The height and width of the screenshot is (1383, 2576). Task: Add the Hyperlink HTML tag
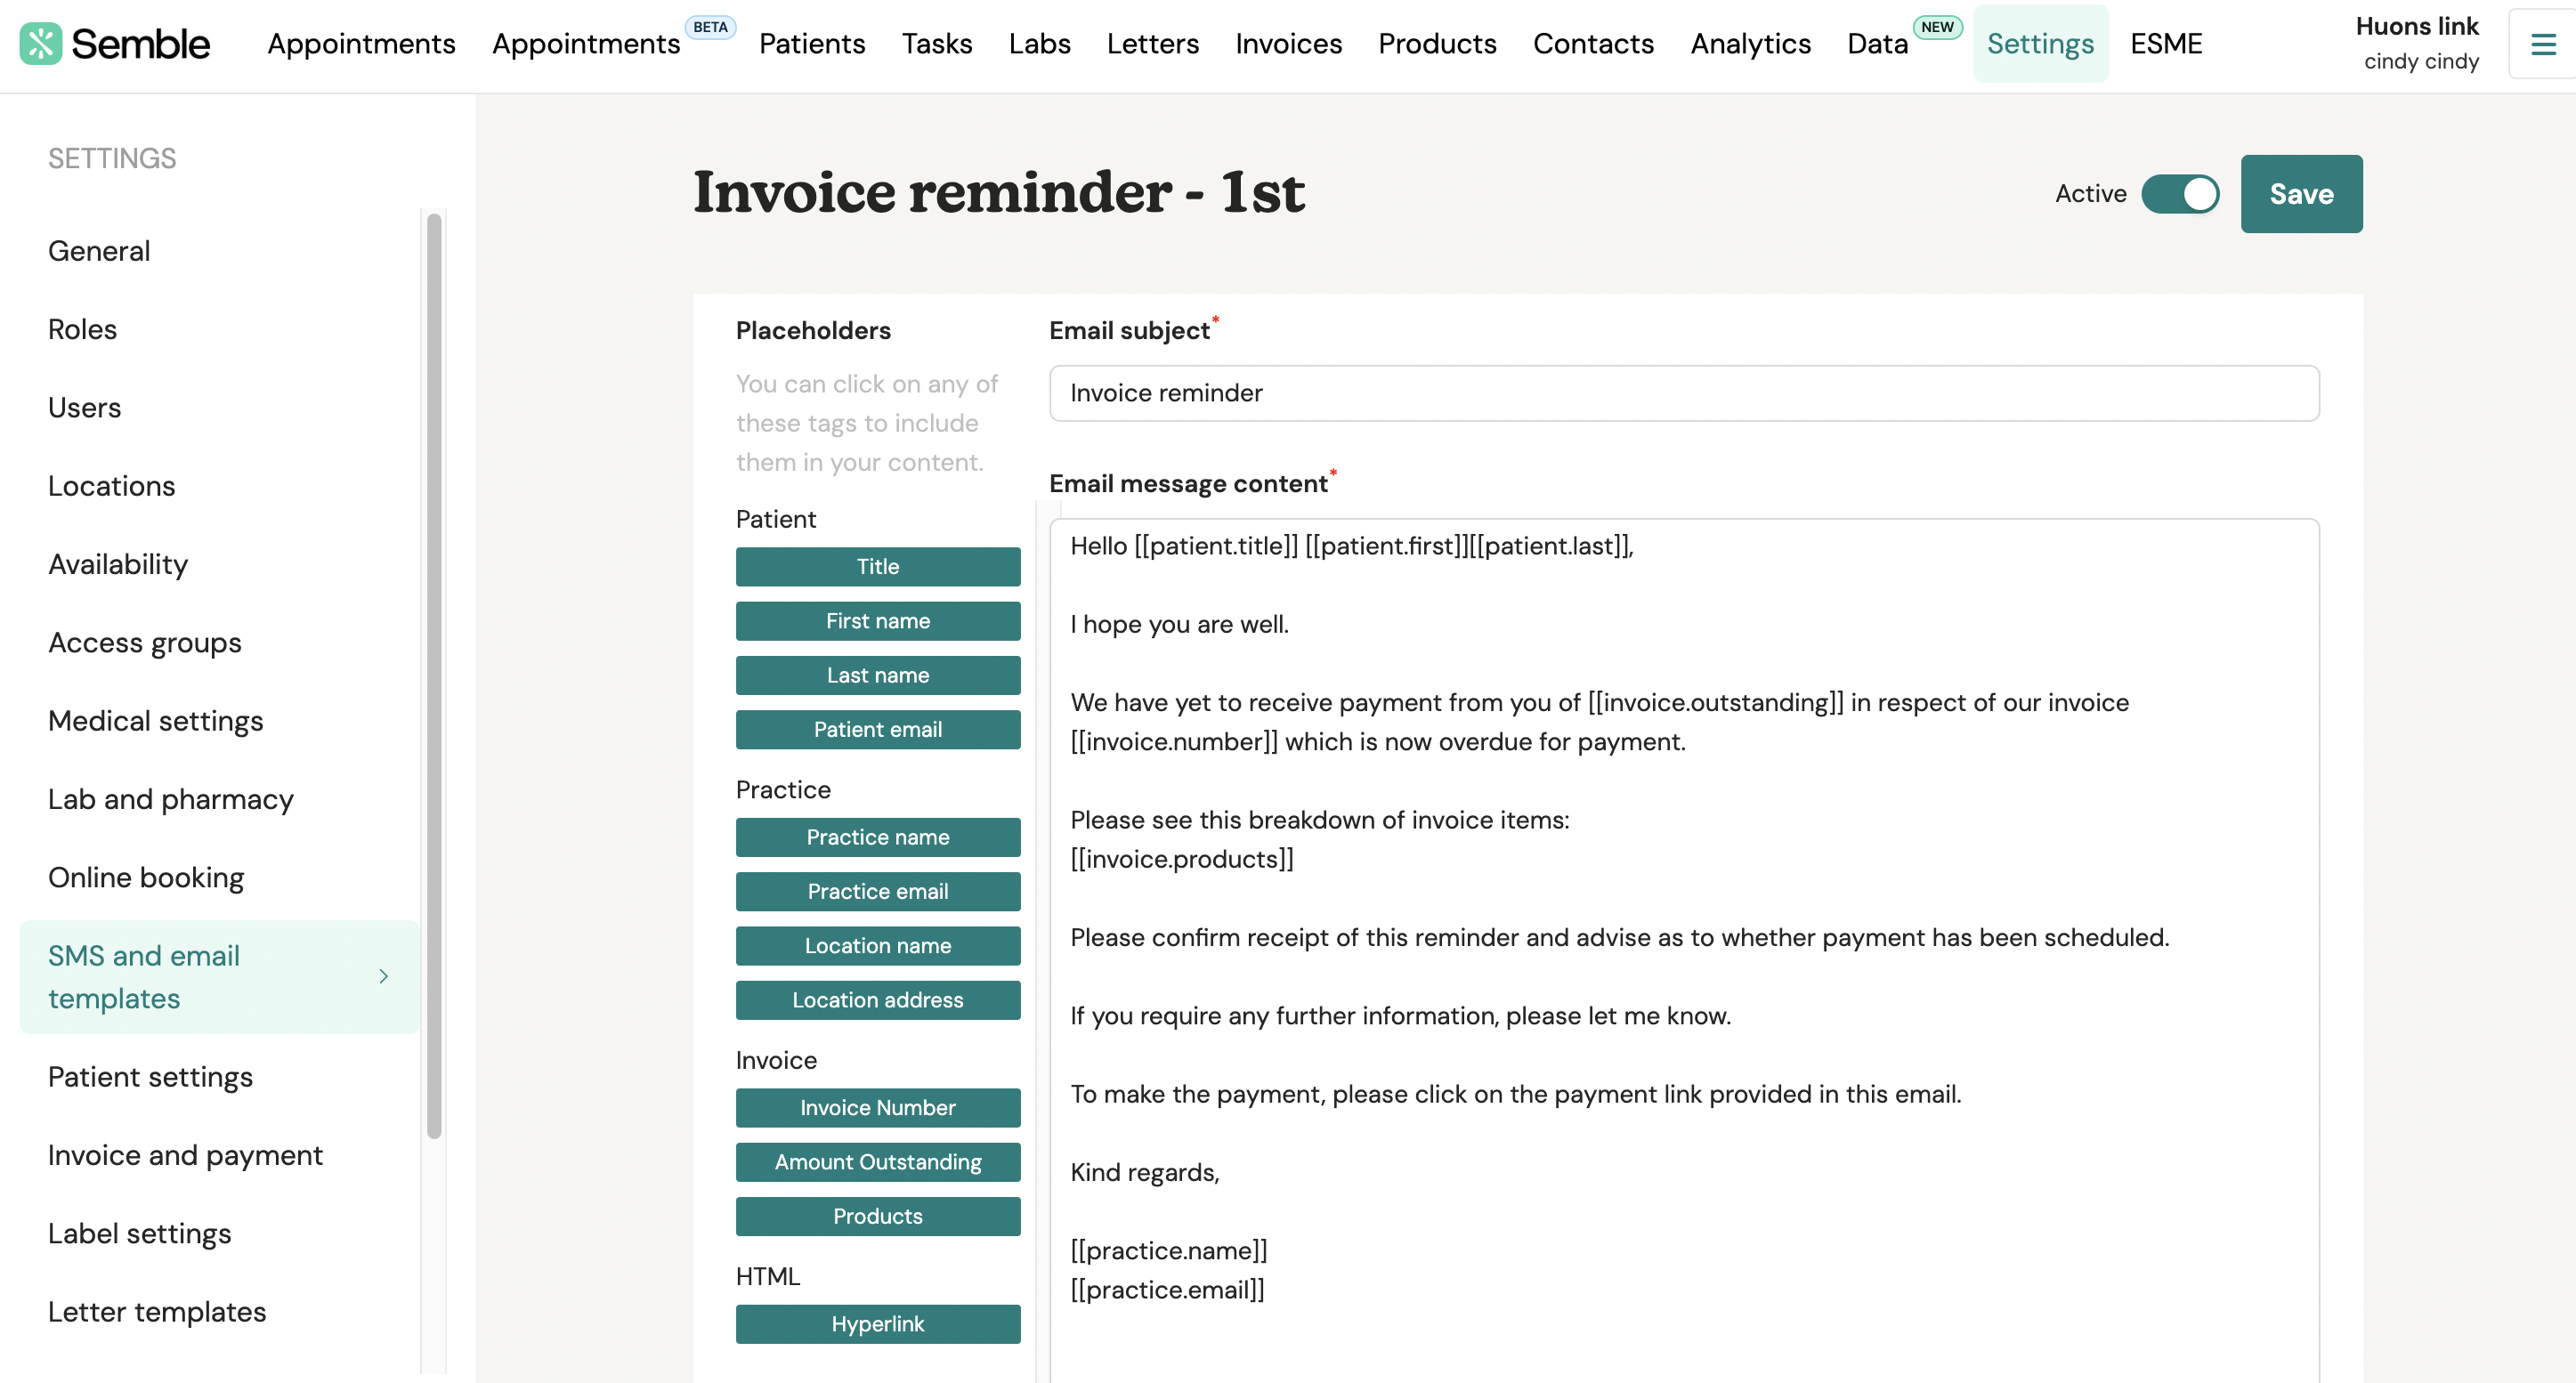coord(878,1324)
